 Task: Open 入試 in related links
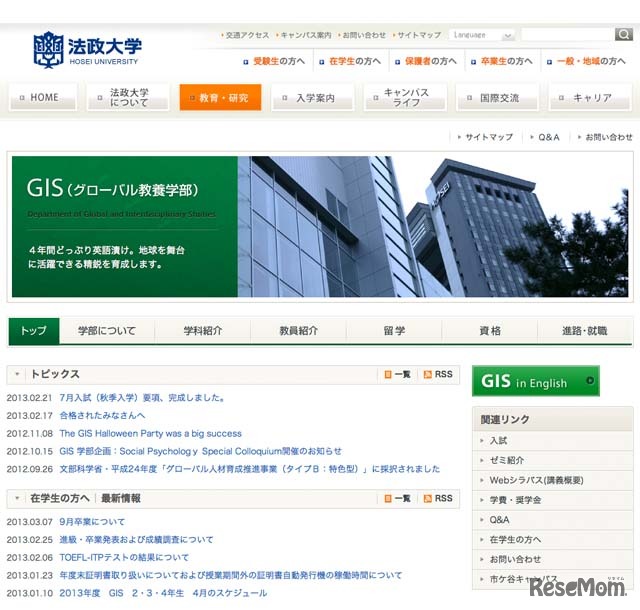click(x=553, y=441)
